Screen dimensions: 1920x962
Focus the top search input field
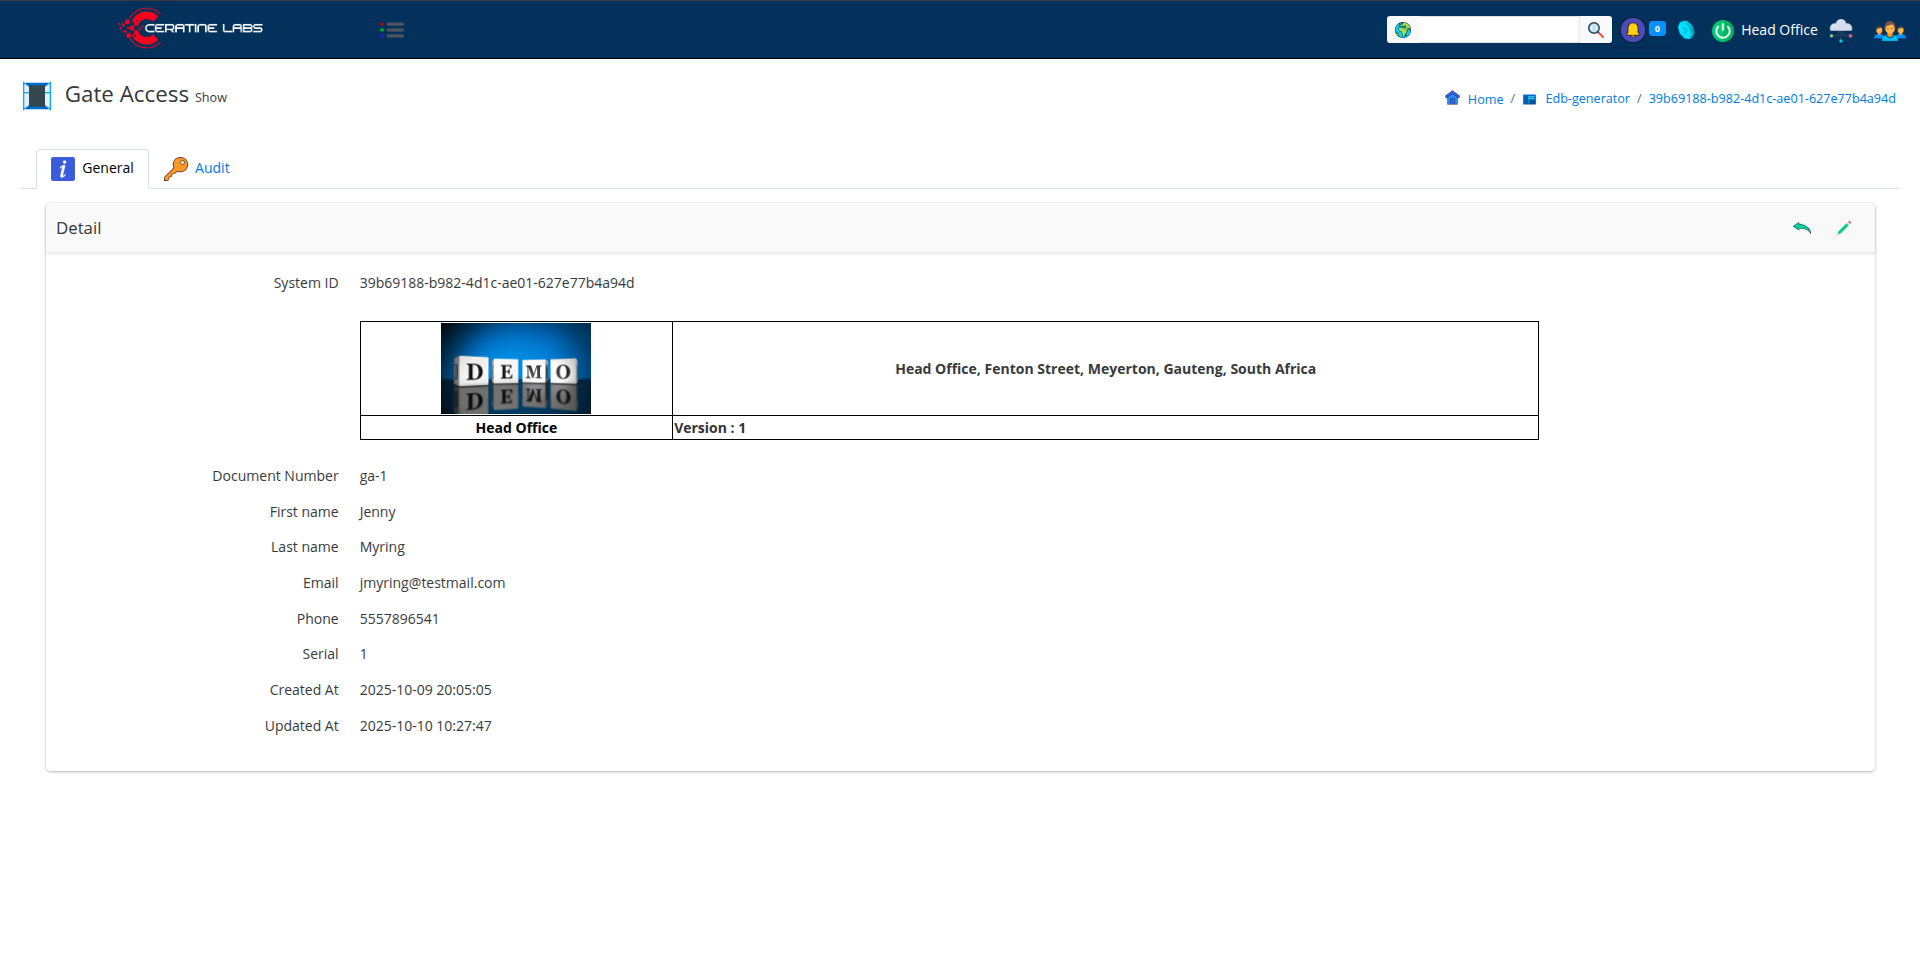point(1496,30)
